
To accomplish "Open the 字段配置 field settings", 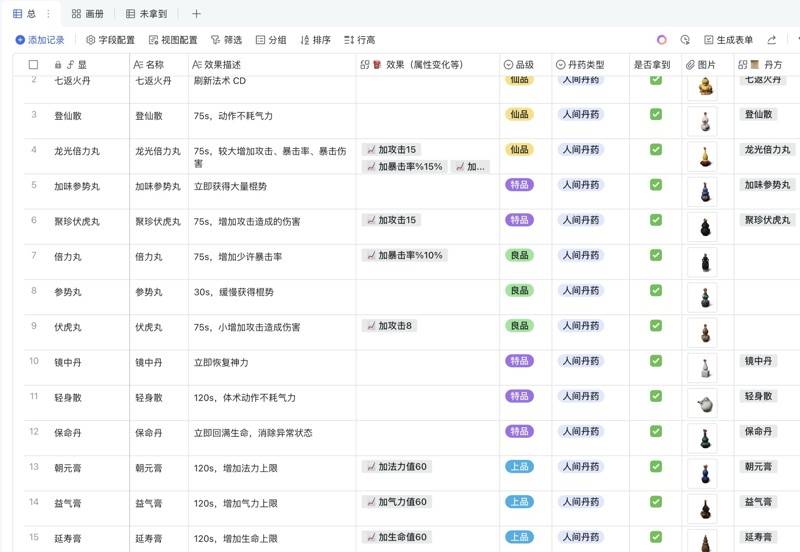I will point(110,40).
